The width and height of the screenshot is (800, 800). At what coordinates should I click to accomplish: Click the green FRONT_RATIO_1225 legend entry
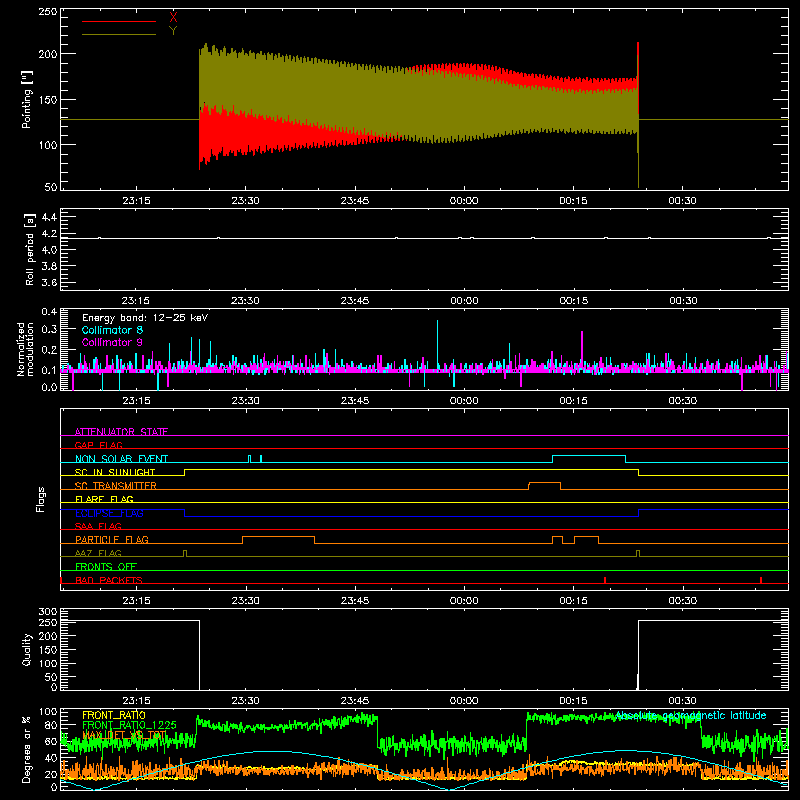pos(129,725)
